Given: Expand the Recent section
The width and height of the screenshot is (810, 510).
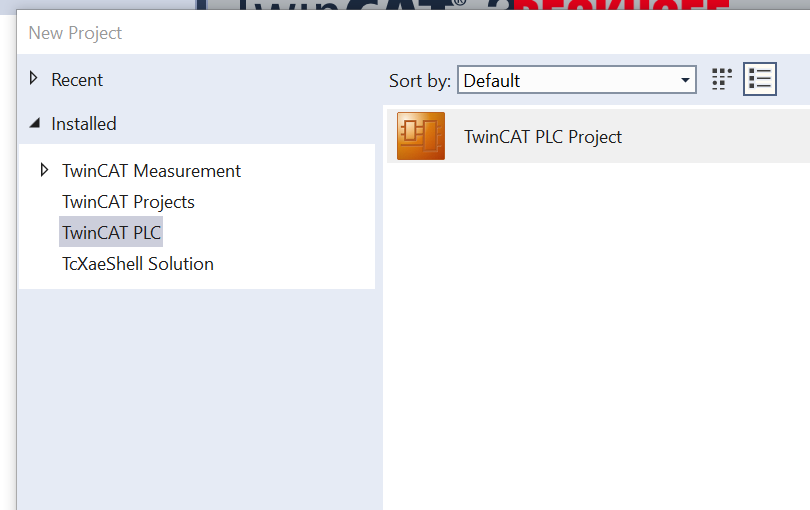Looking at the screenshot, I should [34, 79].
